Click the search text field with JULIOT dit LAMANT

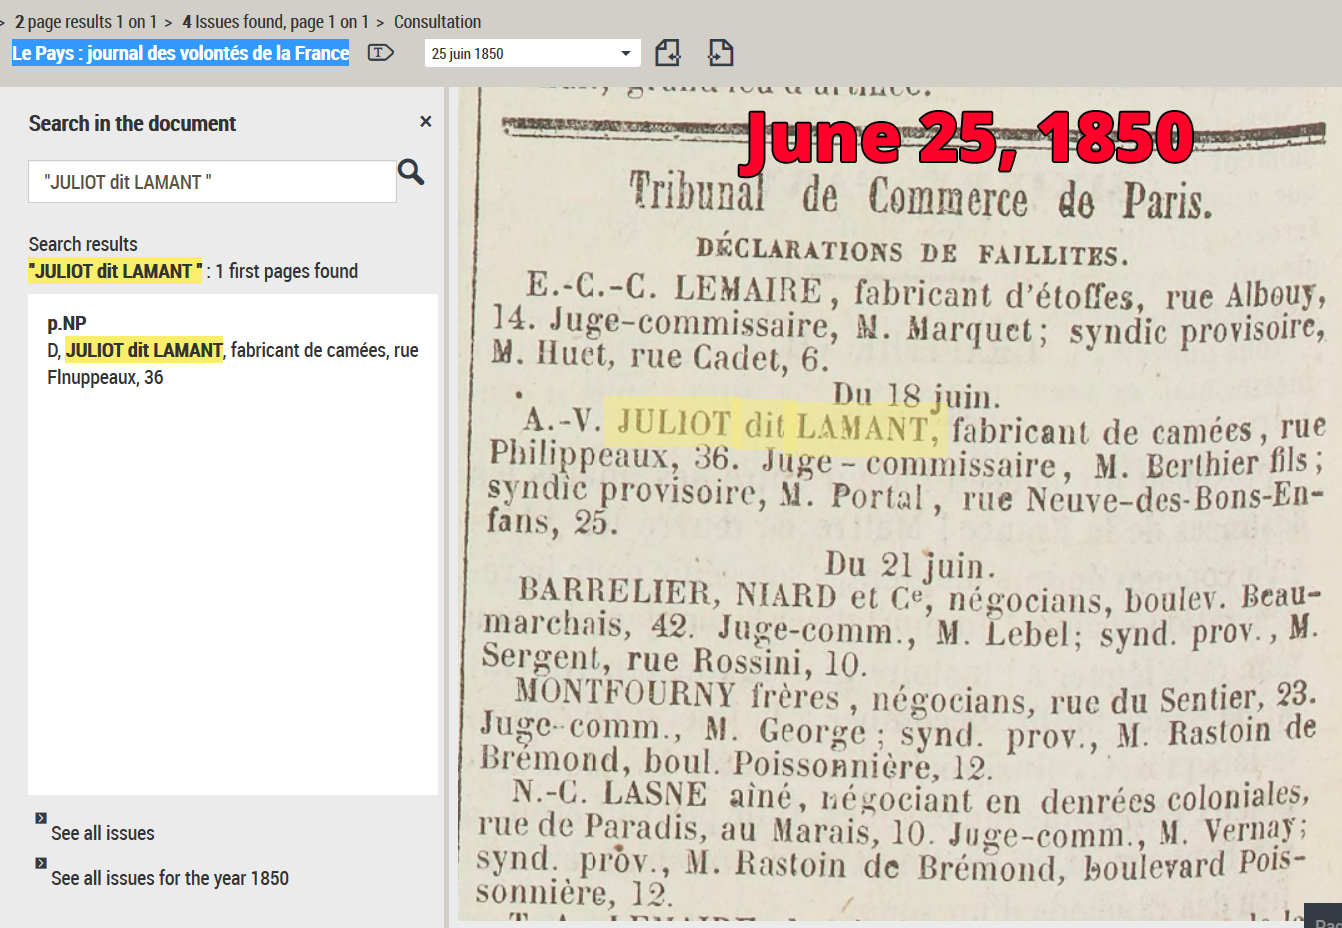tap(212, 182)
